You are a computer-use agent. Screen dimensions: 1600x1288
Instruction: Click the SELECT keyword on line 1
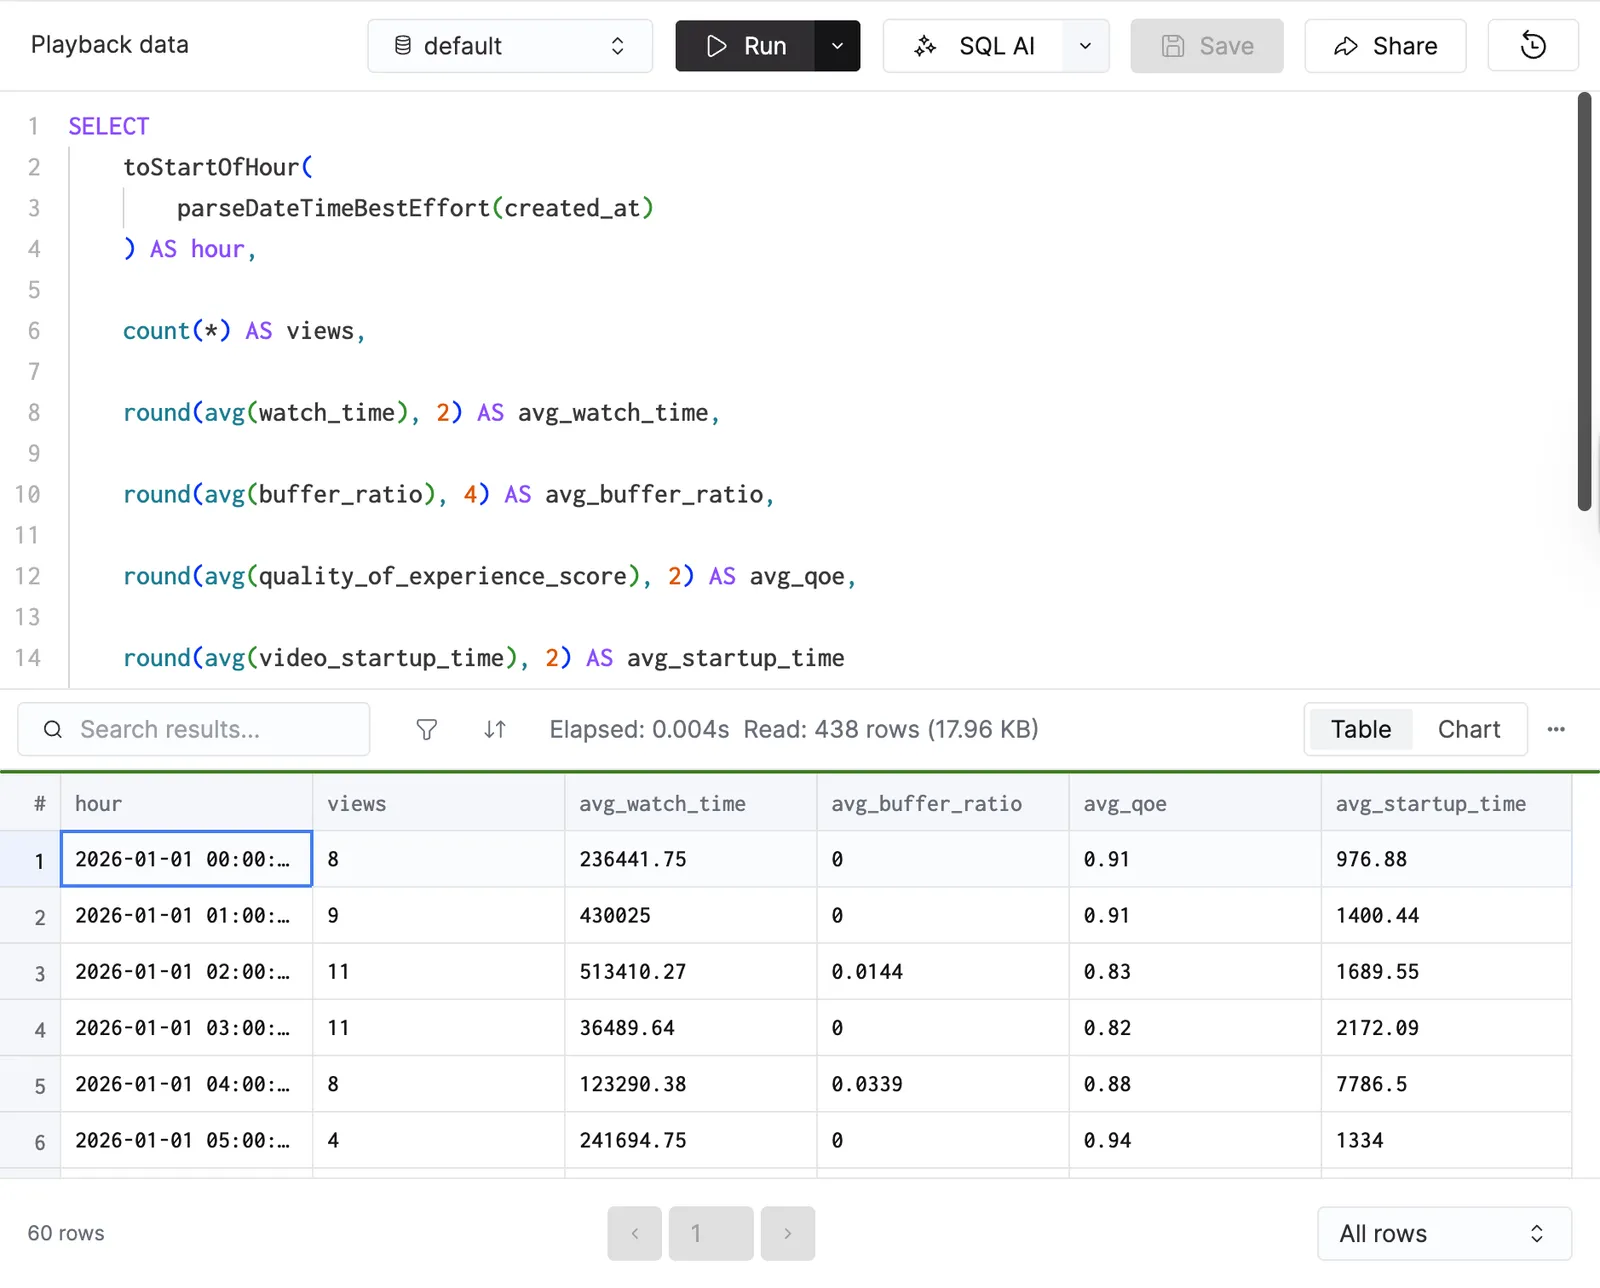click(108, 126)
